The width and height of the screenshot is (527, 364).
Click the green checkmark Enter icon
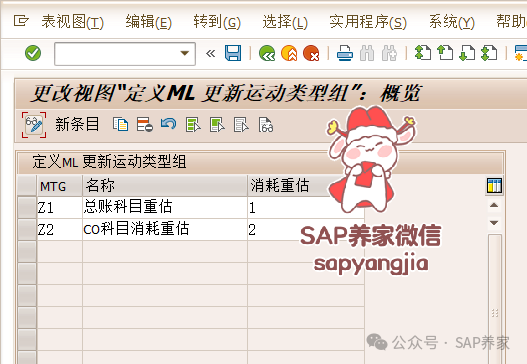(x=33, y=53)
